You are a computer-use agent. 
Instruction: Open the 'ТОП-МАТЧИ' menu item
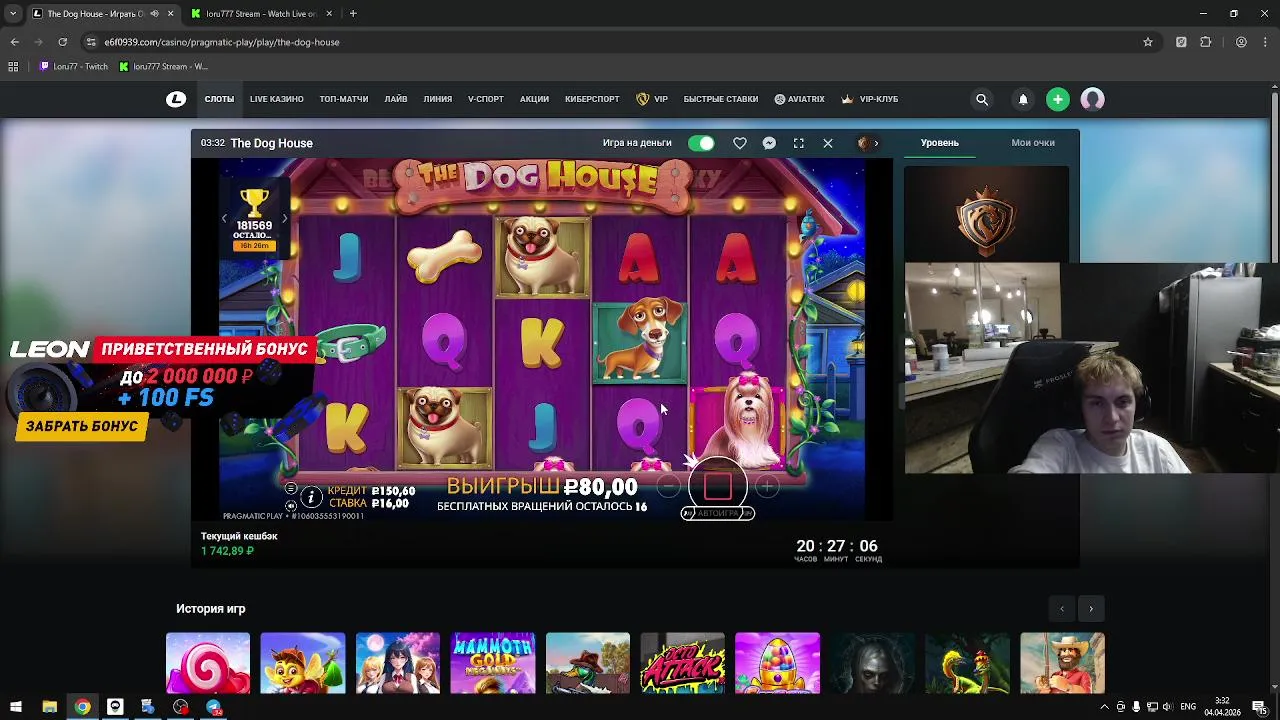click(x=344, y=99)
